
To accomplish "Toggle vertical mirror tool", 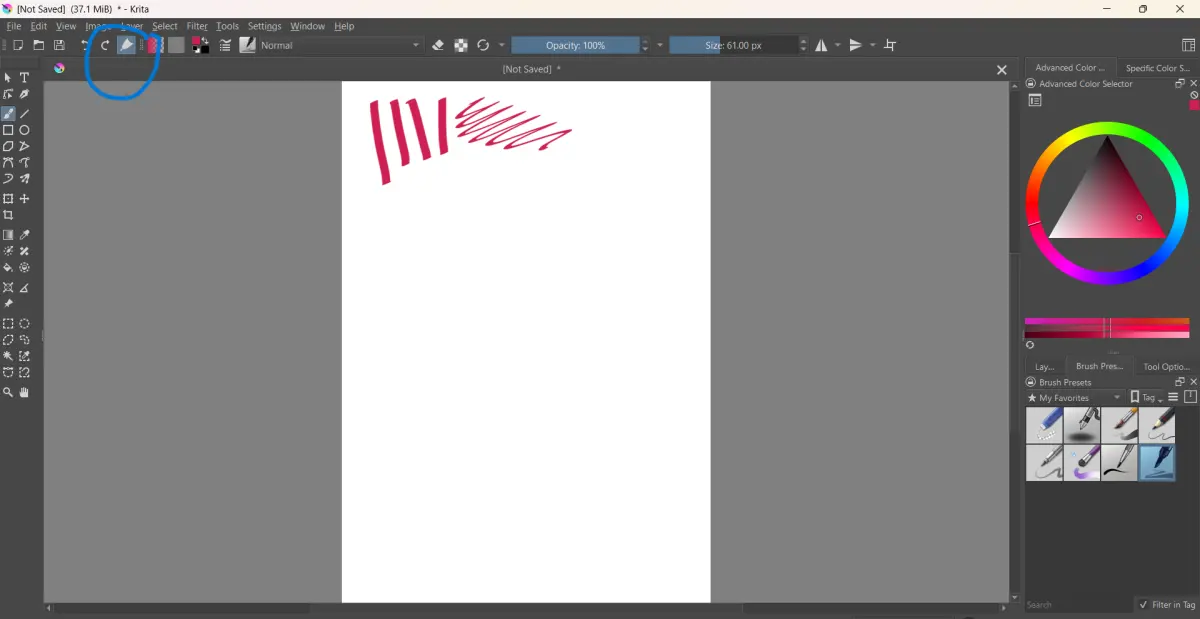I will (855, 45).
